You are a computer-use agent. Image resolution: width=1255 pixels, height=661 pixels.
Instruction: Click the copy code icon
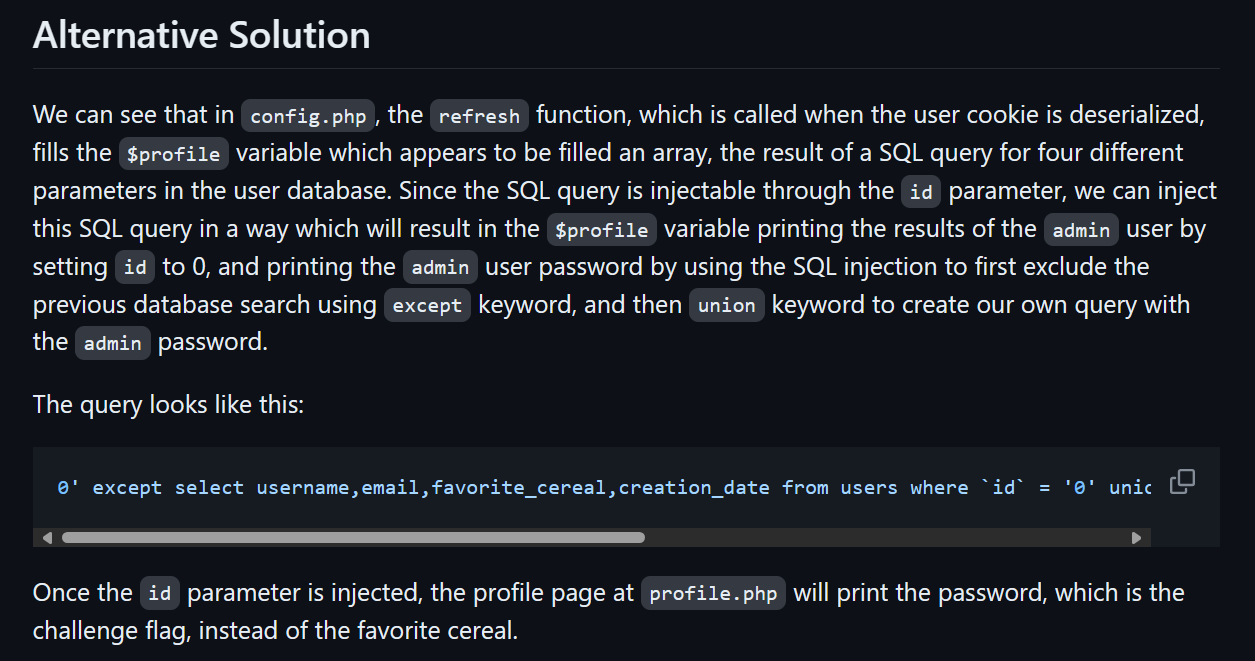tap(1182, 481)
